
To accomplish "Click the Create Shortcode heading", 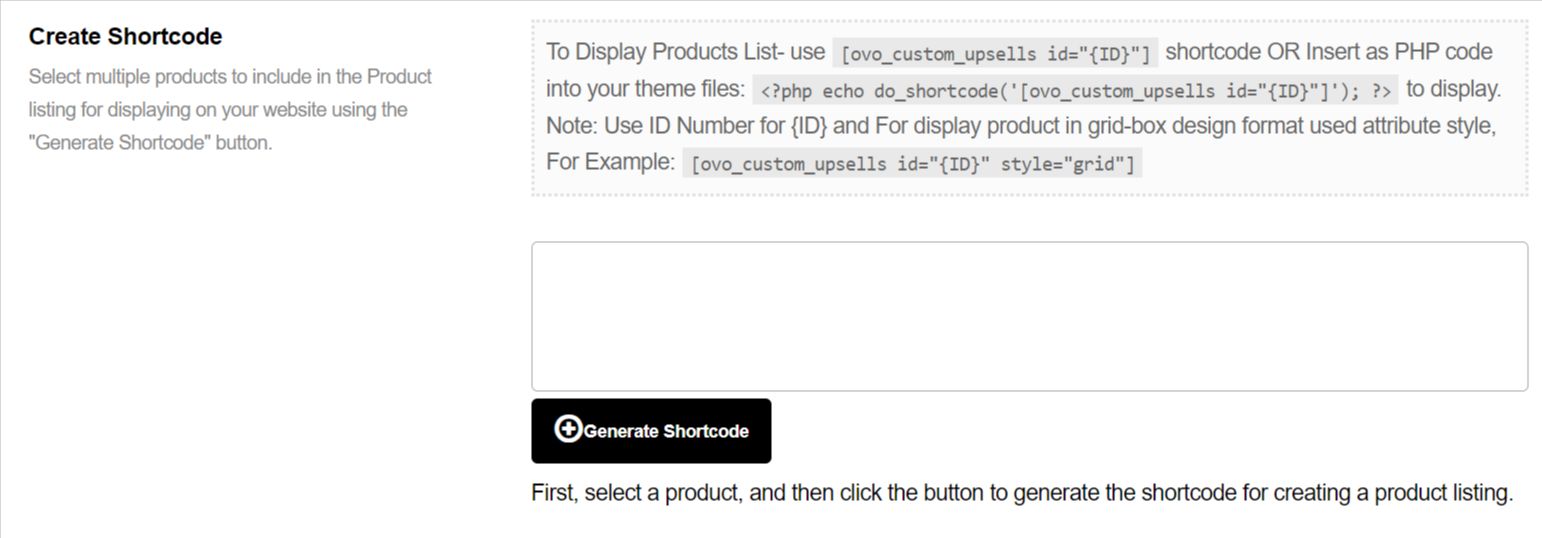I will point(125,37).
